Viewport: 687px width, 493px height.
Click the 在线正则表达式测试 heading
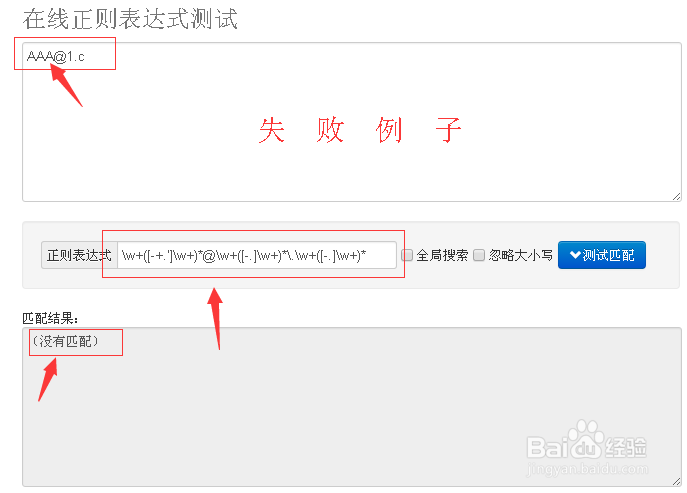(x=130, y=20)
